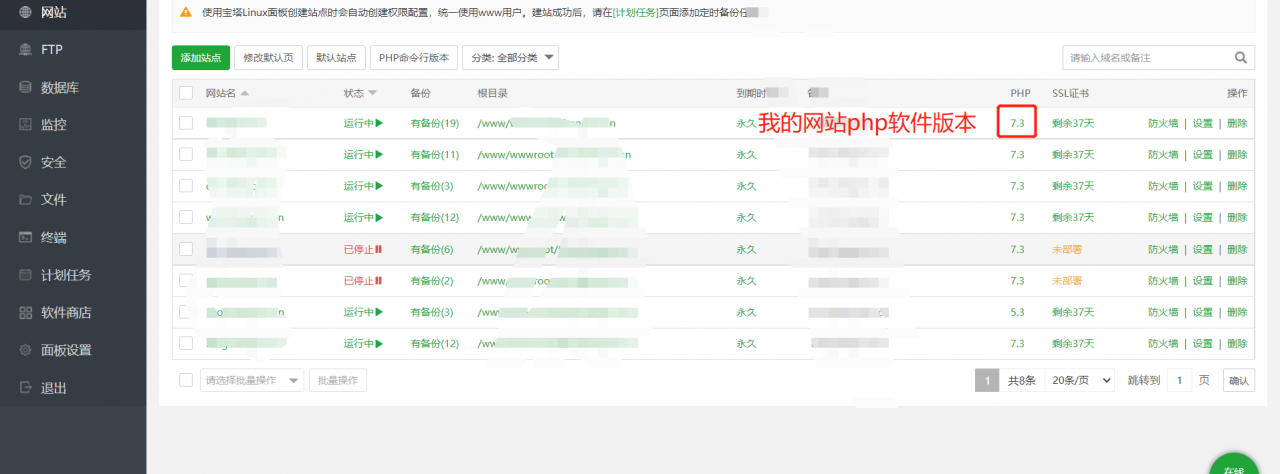Click the orange warning icon in notice

[x=186, y=12]
